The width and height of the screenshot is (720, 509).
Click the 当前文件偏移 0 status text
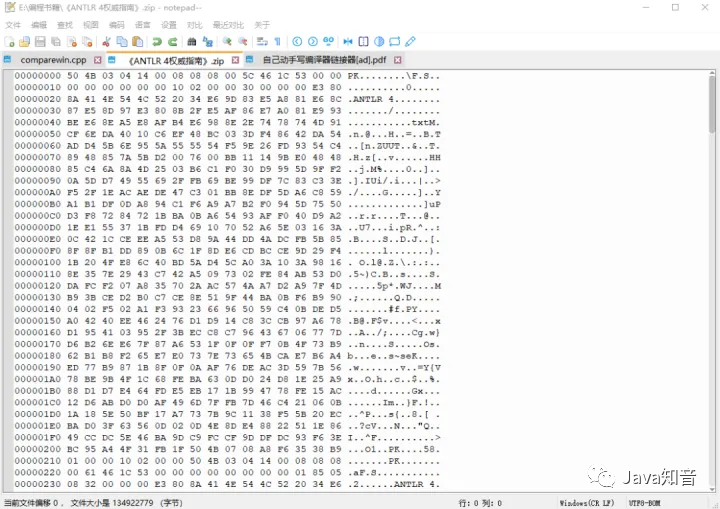(31, 503)
